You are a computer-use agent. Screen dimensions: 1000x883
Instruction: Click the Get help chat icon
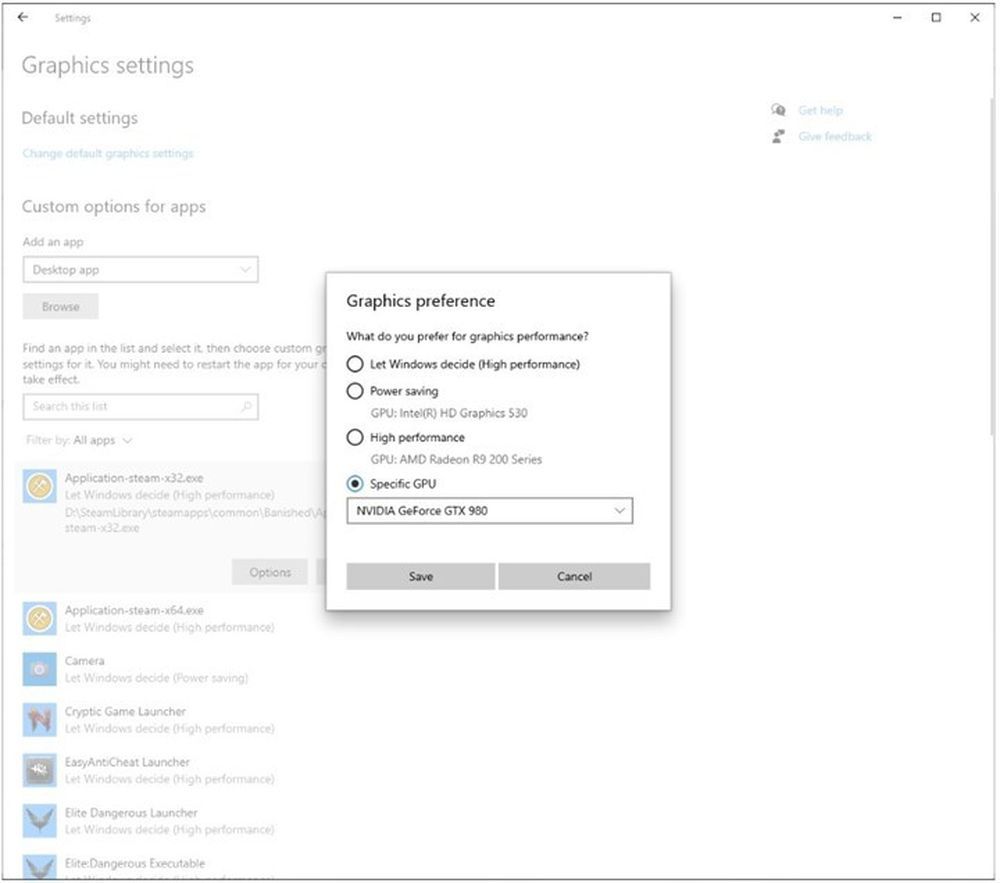pos(778,110)
